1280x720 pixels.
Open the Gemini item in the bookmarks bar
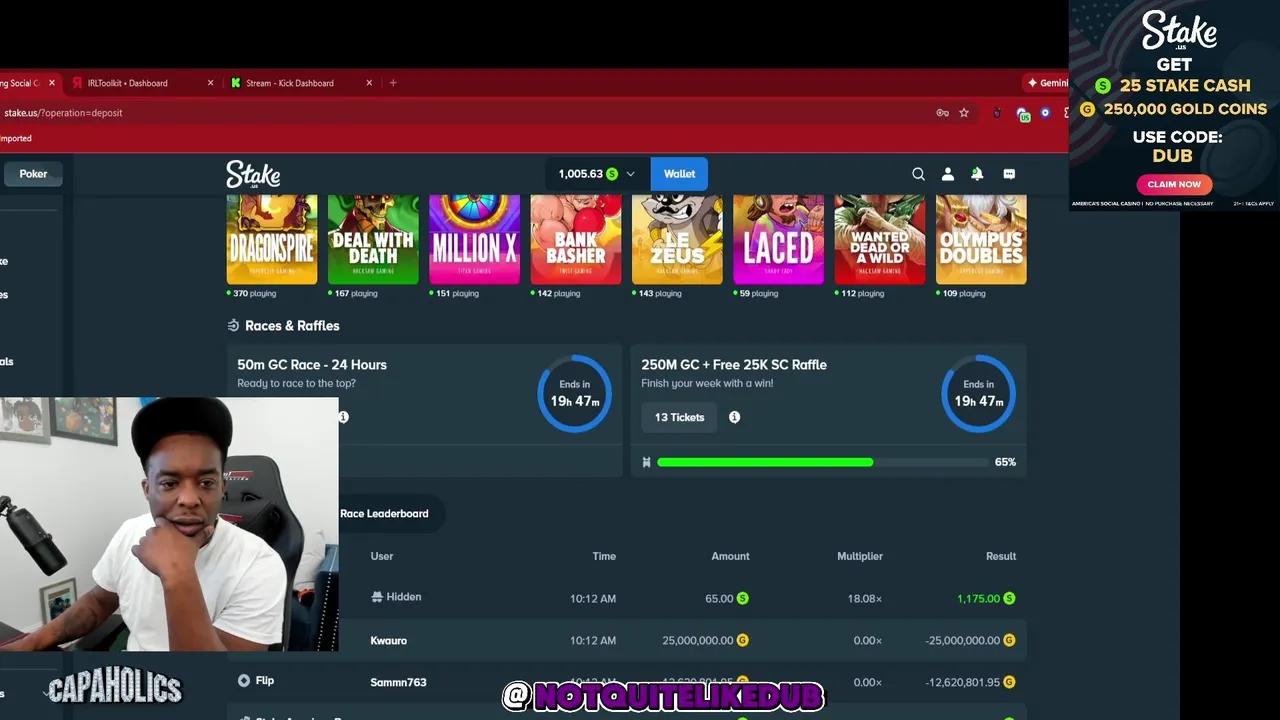[1046, 83]
